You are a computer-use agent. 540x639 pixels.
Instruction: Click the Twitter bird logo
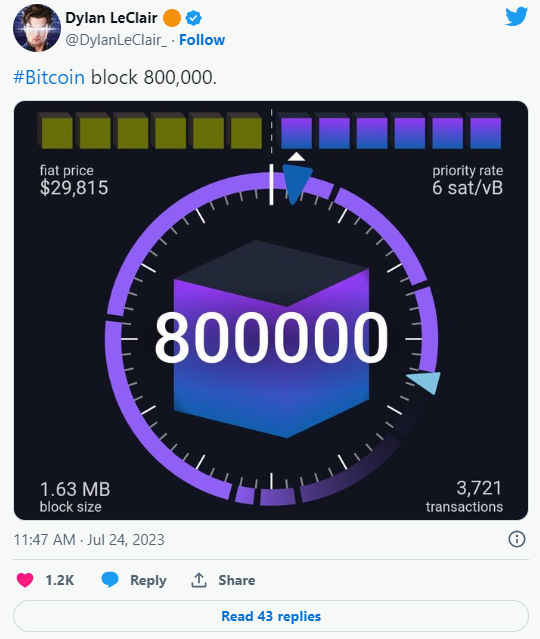(x=516, y=17)
